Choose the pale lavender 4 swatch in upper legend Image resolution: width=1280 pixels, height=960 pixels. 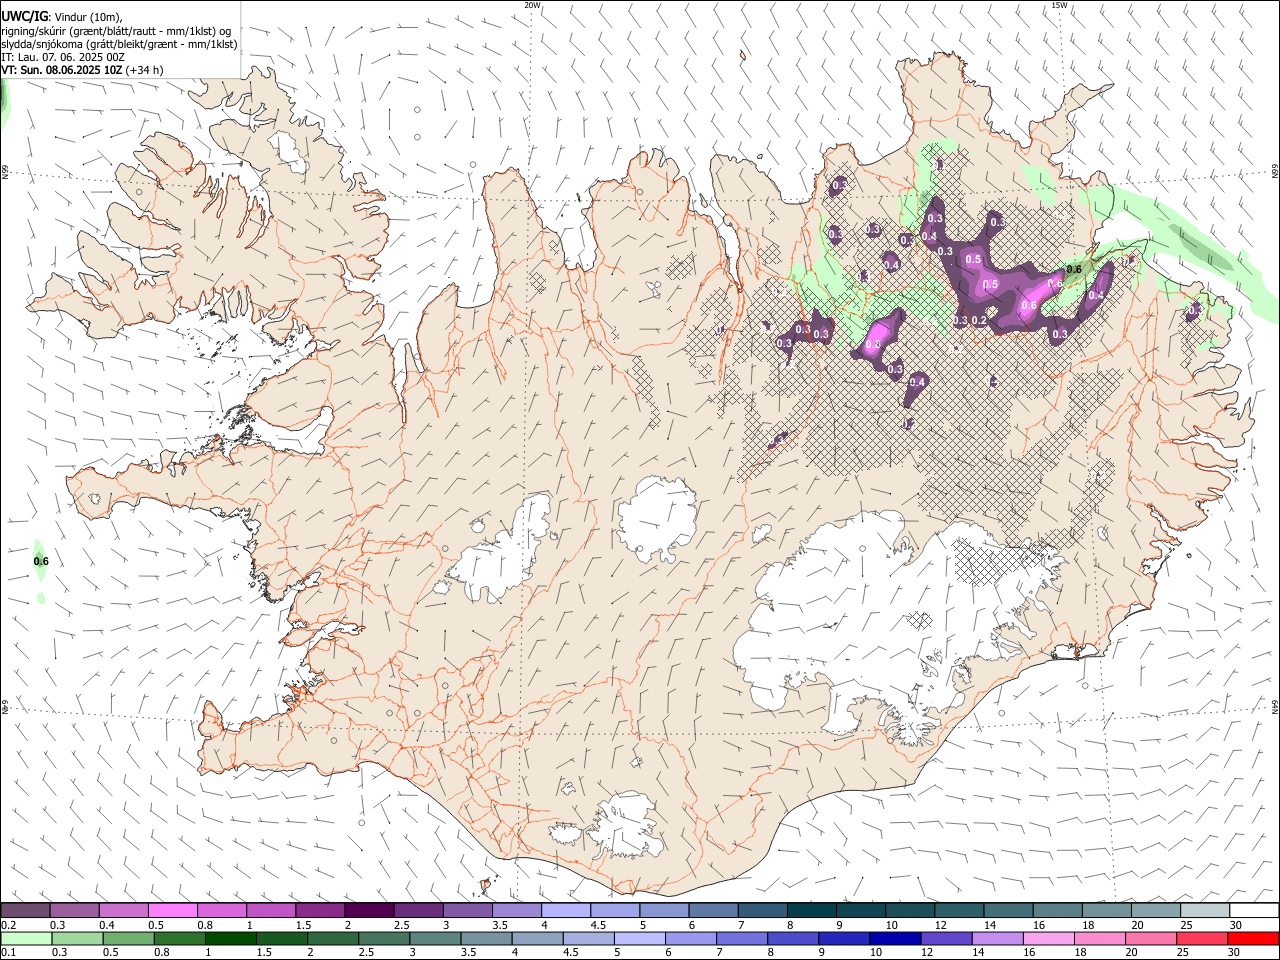(565, 911)
